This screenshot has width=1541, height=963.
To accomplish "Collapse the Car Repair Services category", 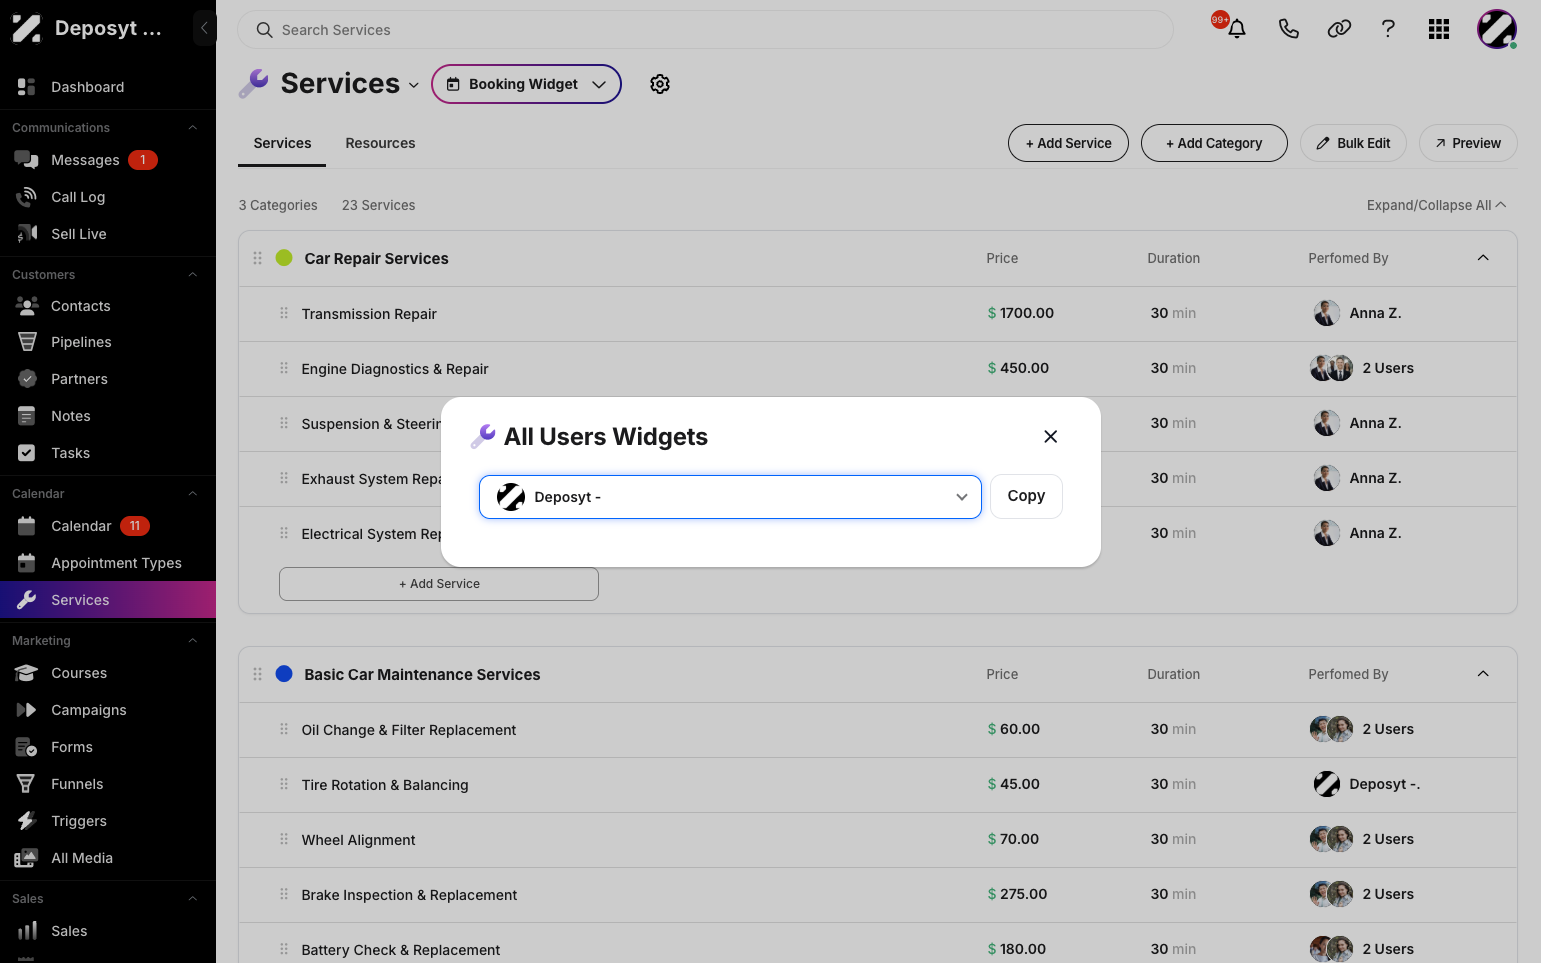I will [1483, 258].
